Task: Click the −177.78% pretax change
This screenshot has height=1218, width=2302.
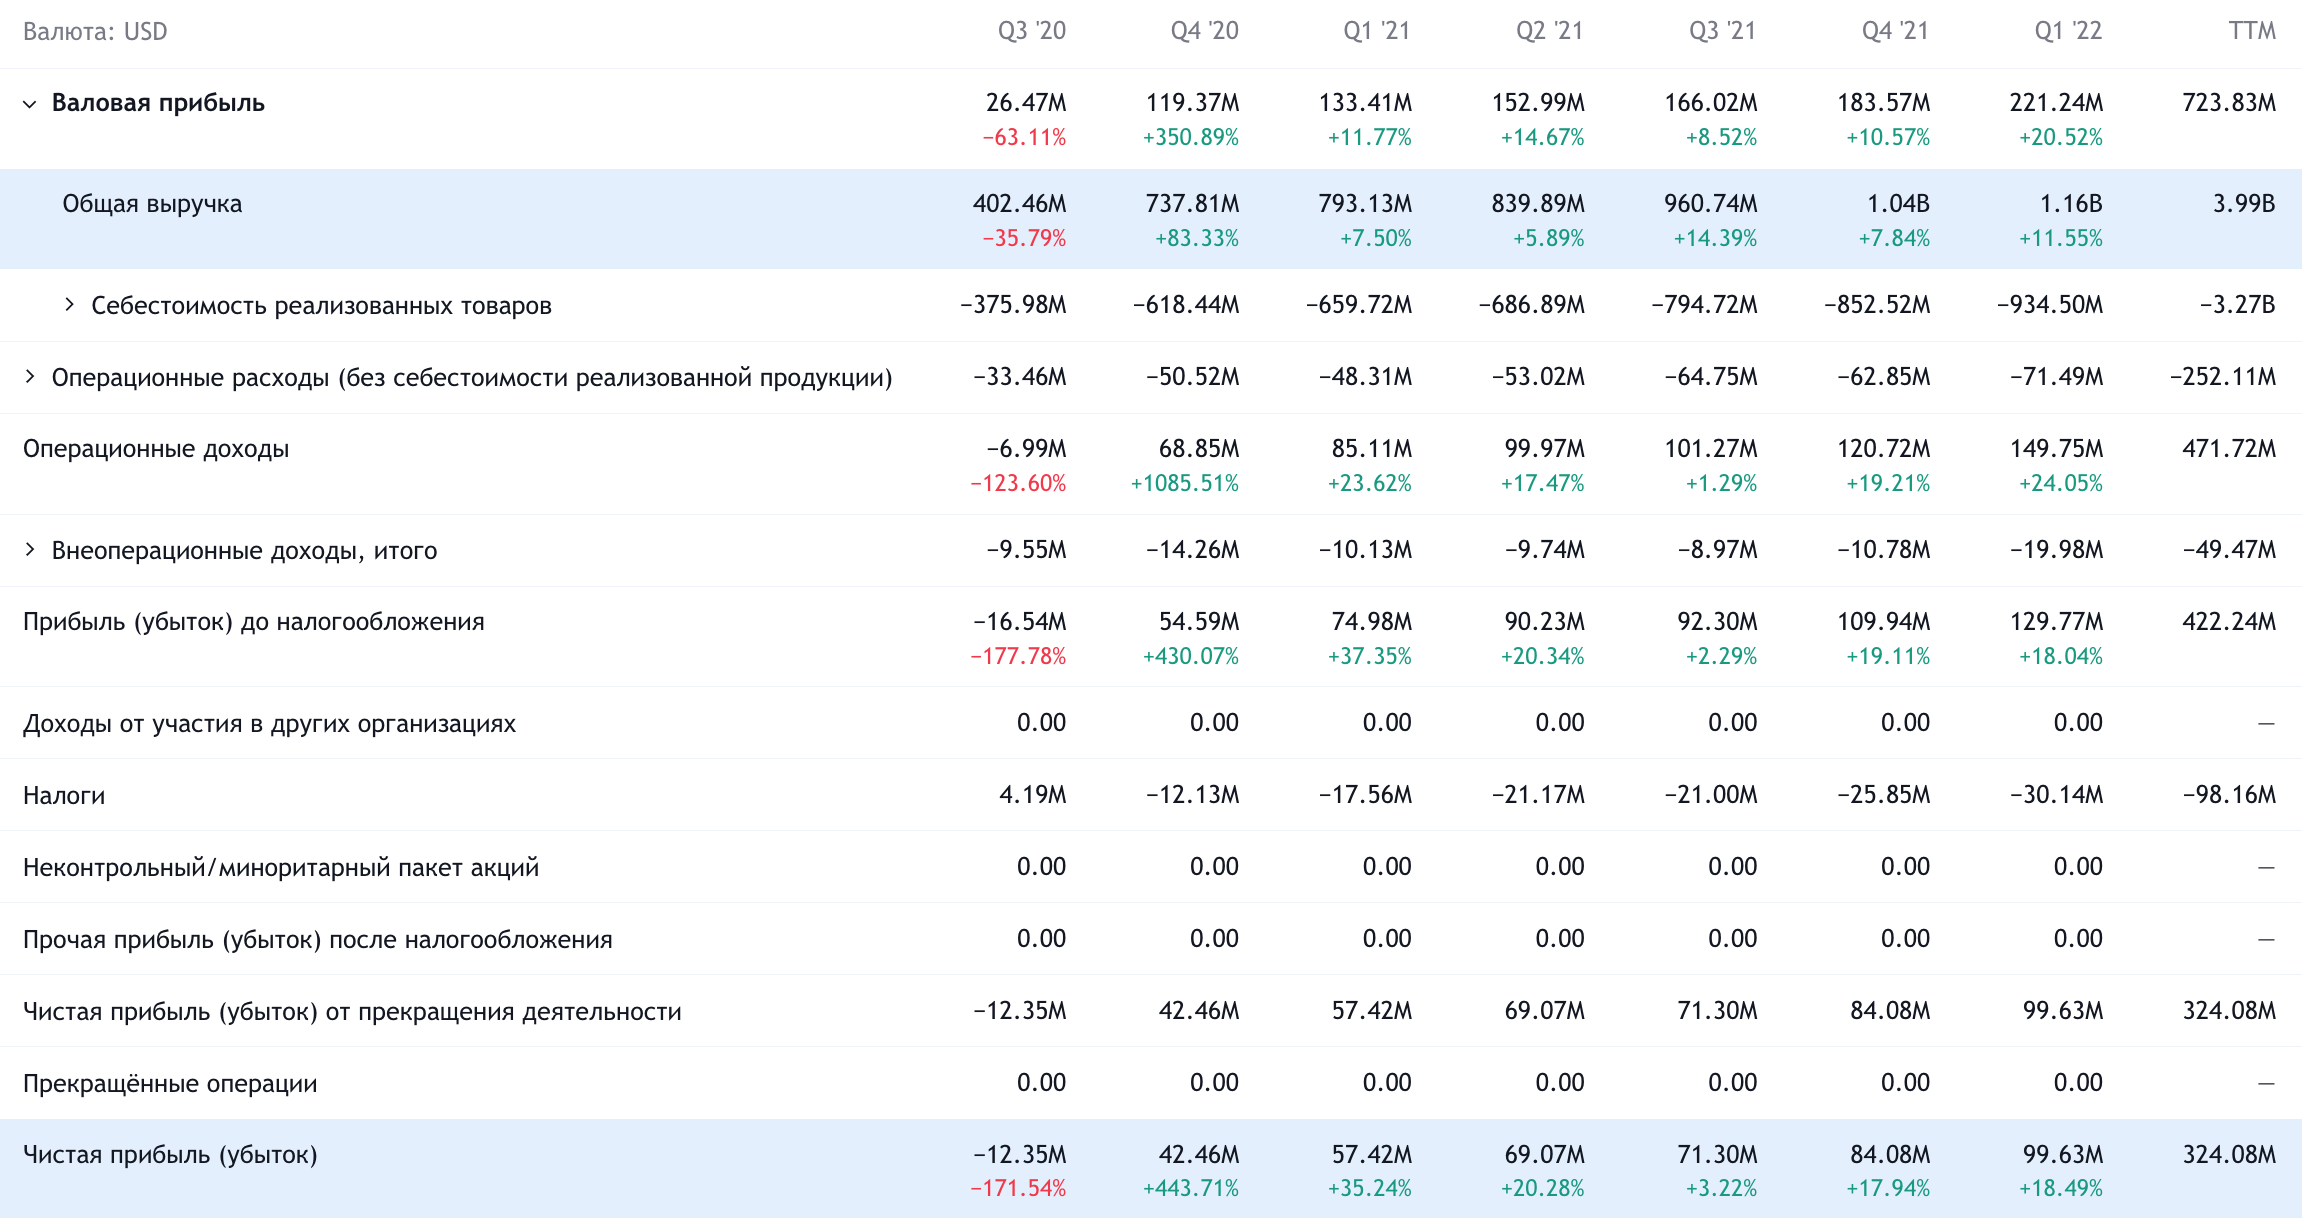Action: tap(1018, 656)
